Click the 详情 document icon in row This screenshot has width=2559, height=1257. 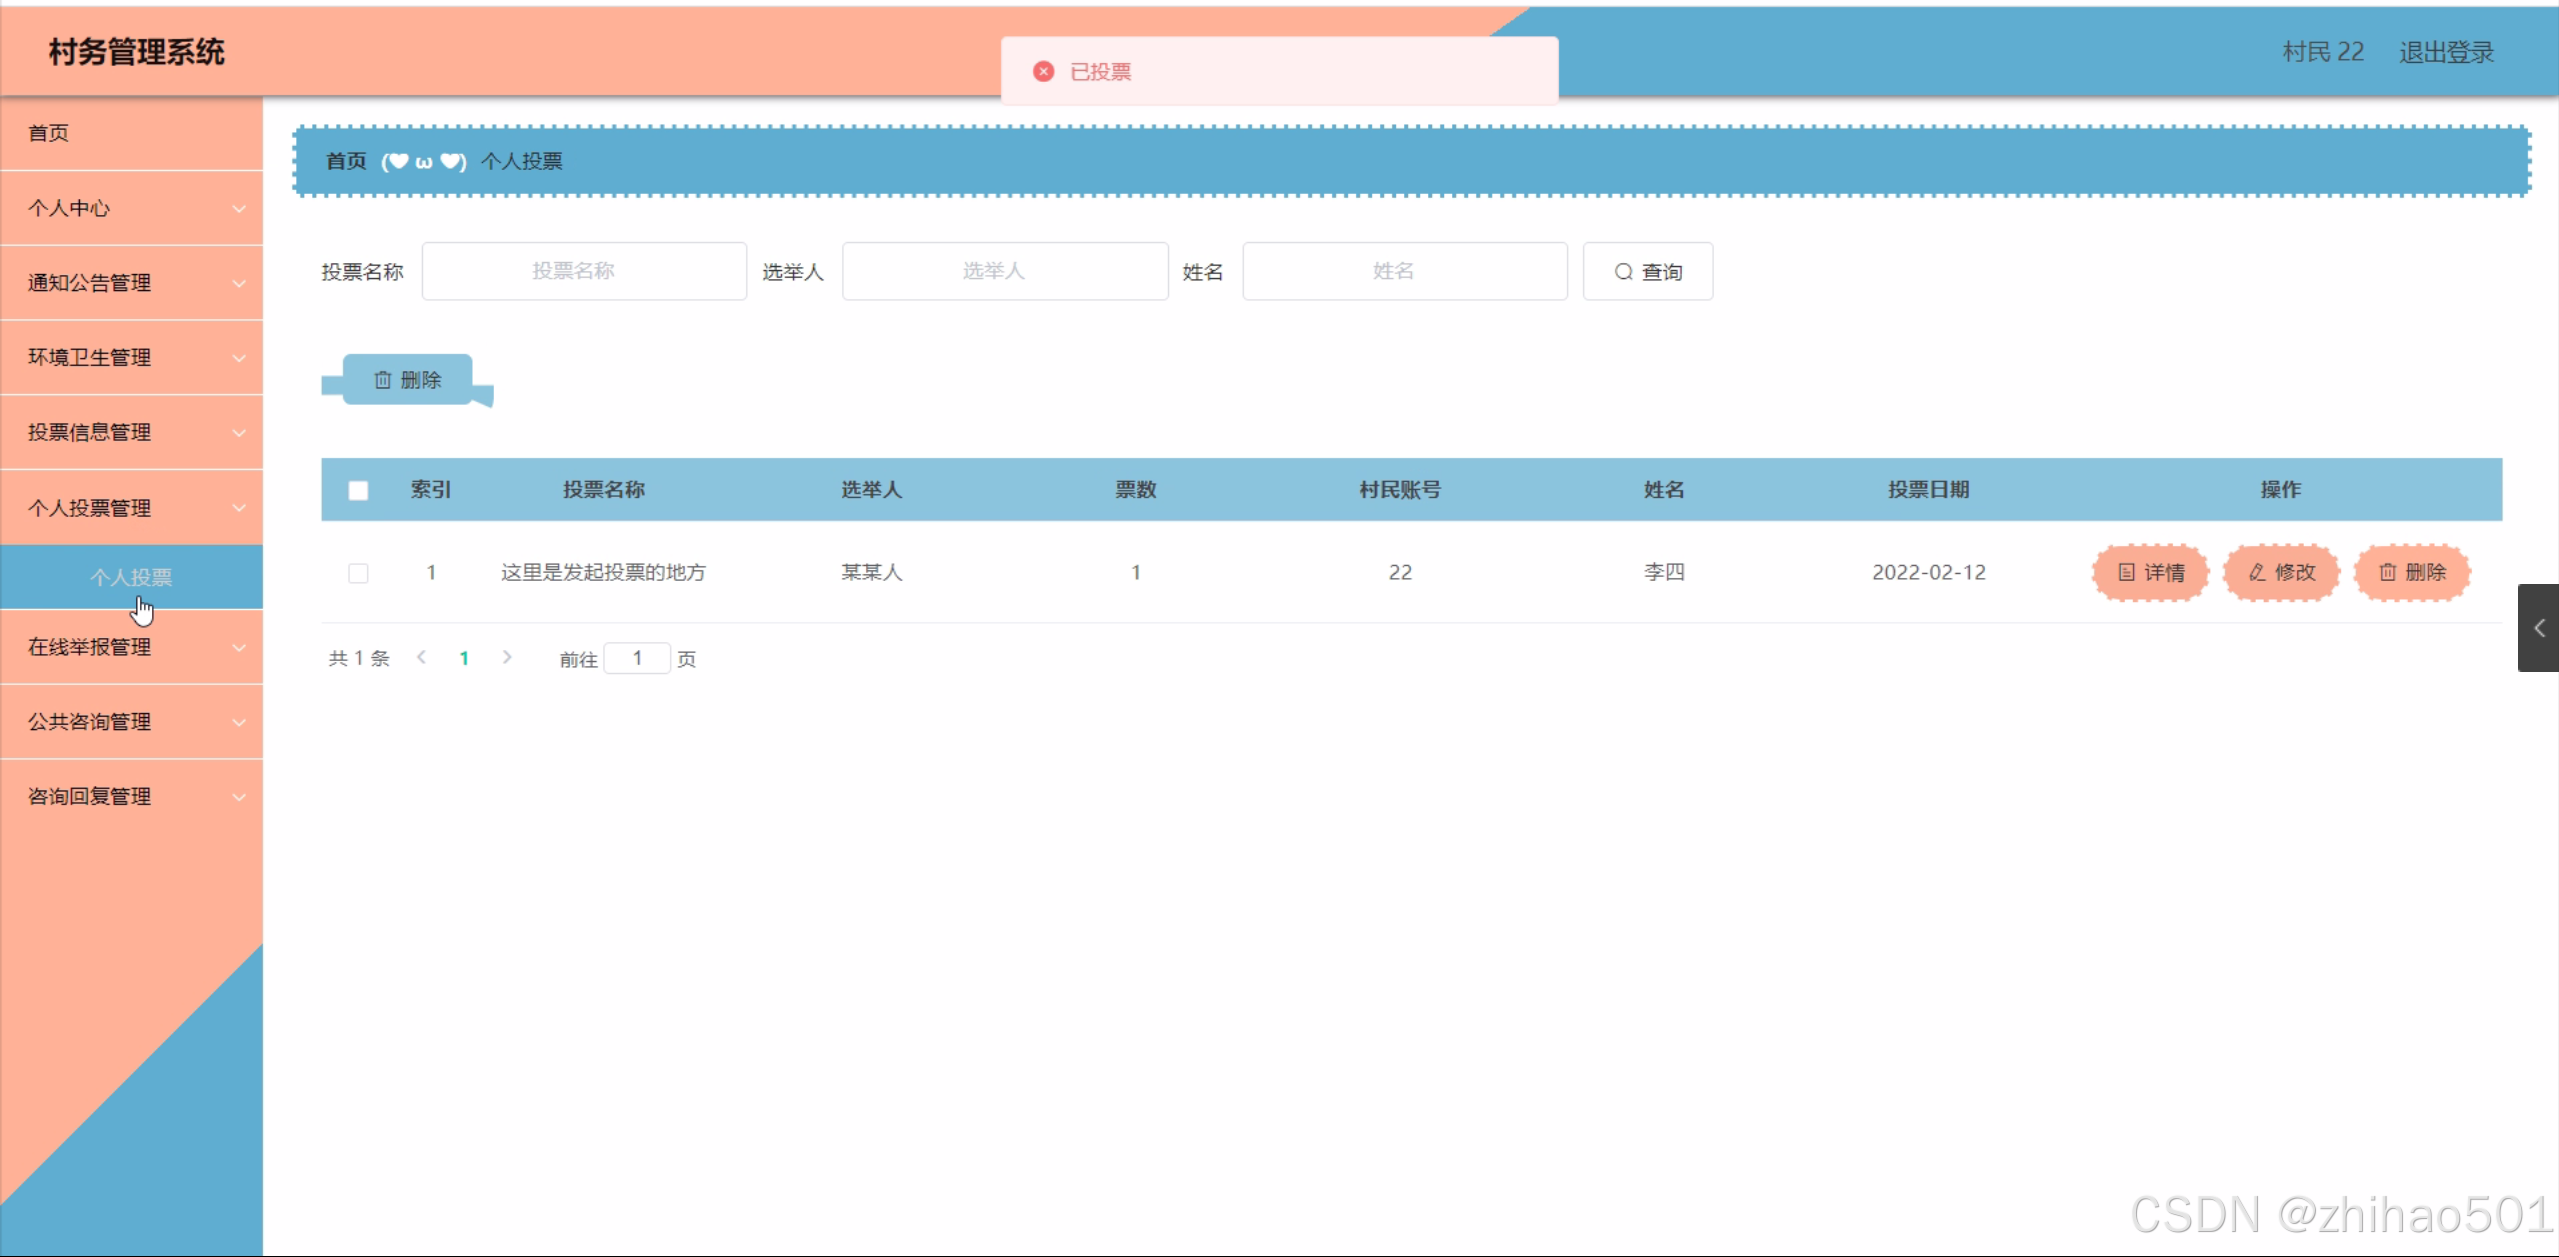click(2126, 572)
